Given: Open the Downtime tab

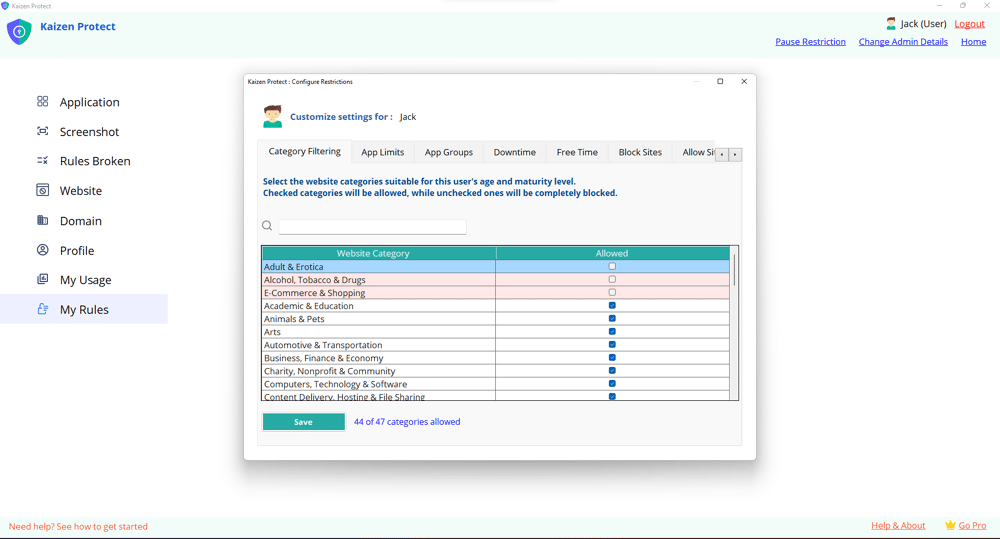Looking at the screenshot, I should pos(514,152).
